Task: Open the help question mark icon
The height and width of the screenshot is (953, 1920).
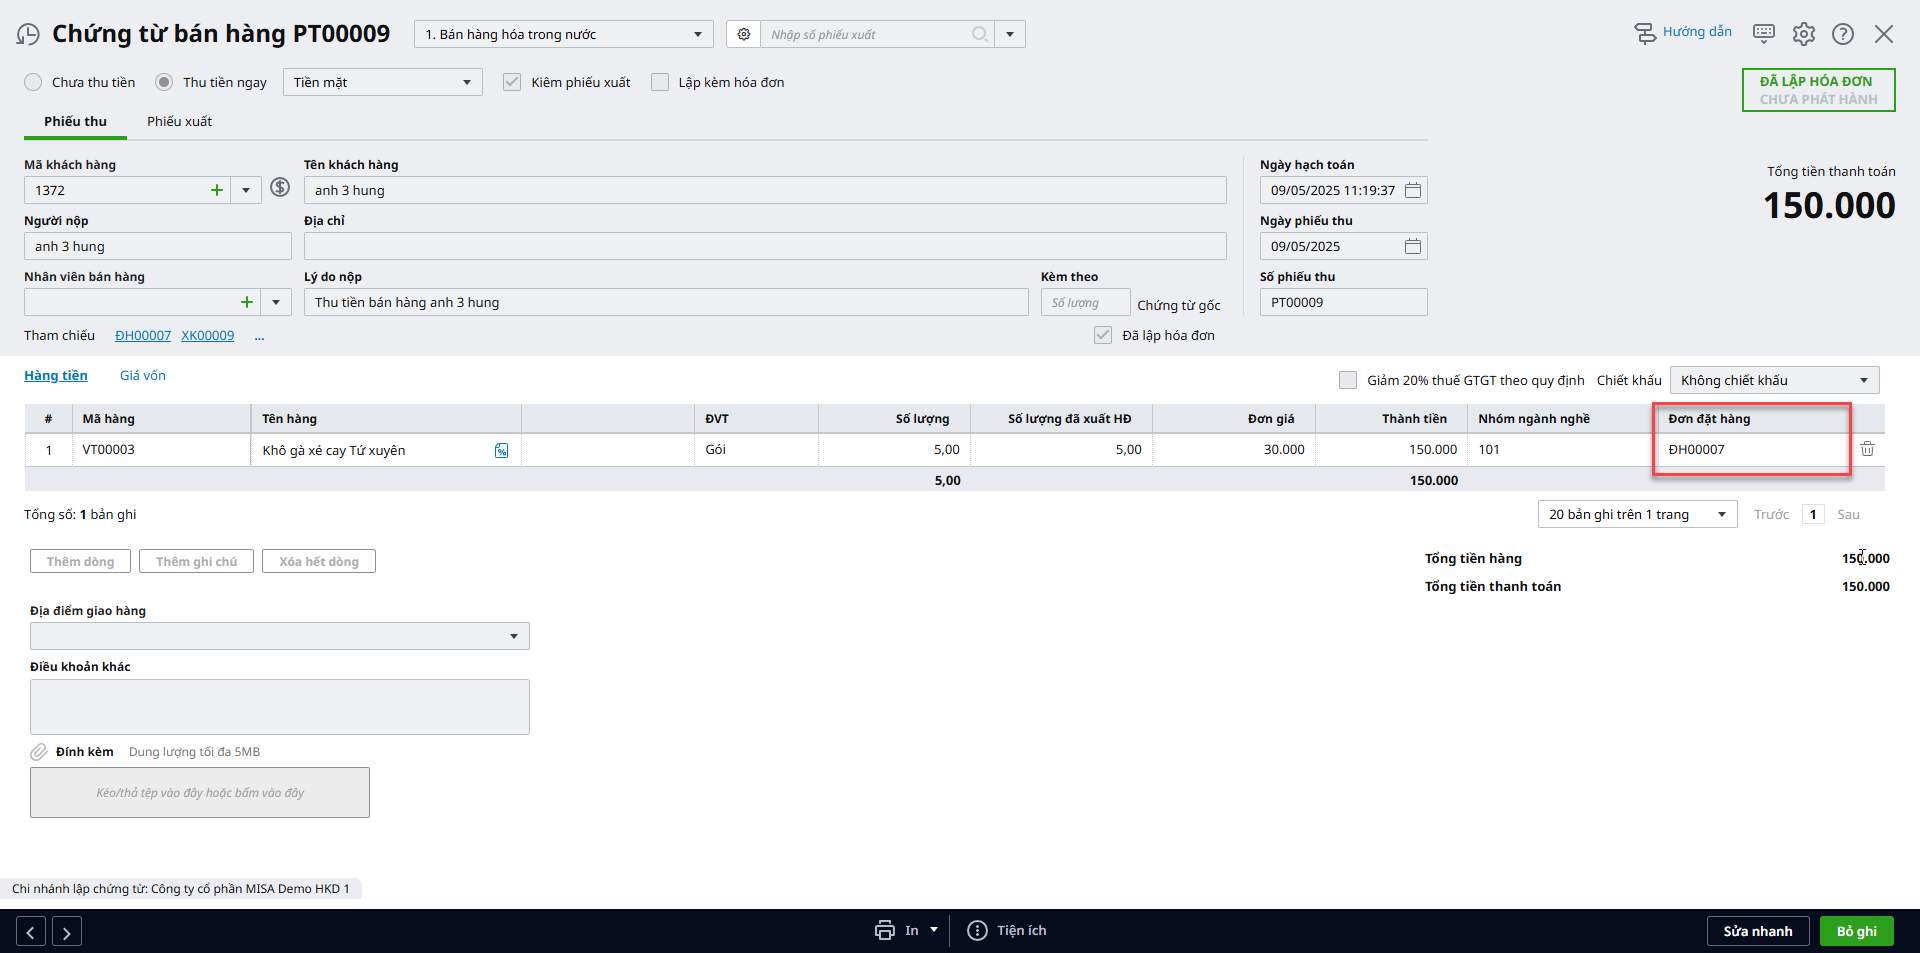Action: pyautogui.click(x=1842, y=34)
